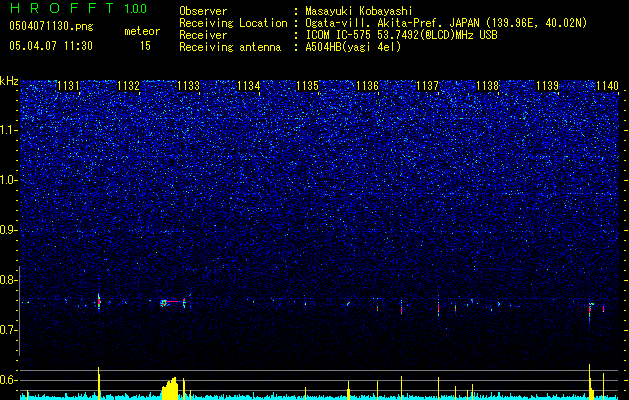Click time marker 1131
Image resolution: width=629 pixels, height=400 pixels.
click(x=69, y=85)
